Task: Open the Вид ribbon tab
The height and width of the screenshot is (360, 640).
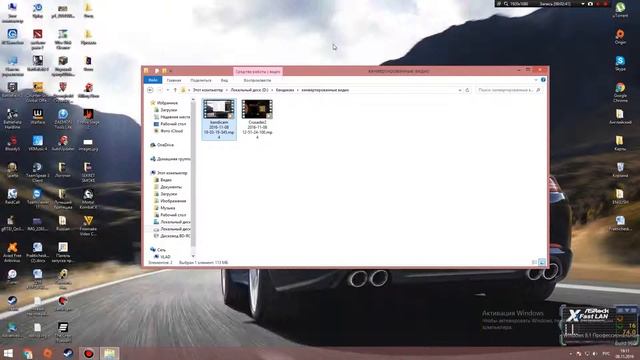Action: point(224,80)
